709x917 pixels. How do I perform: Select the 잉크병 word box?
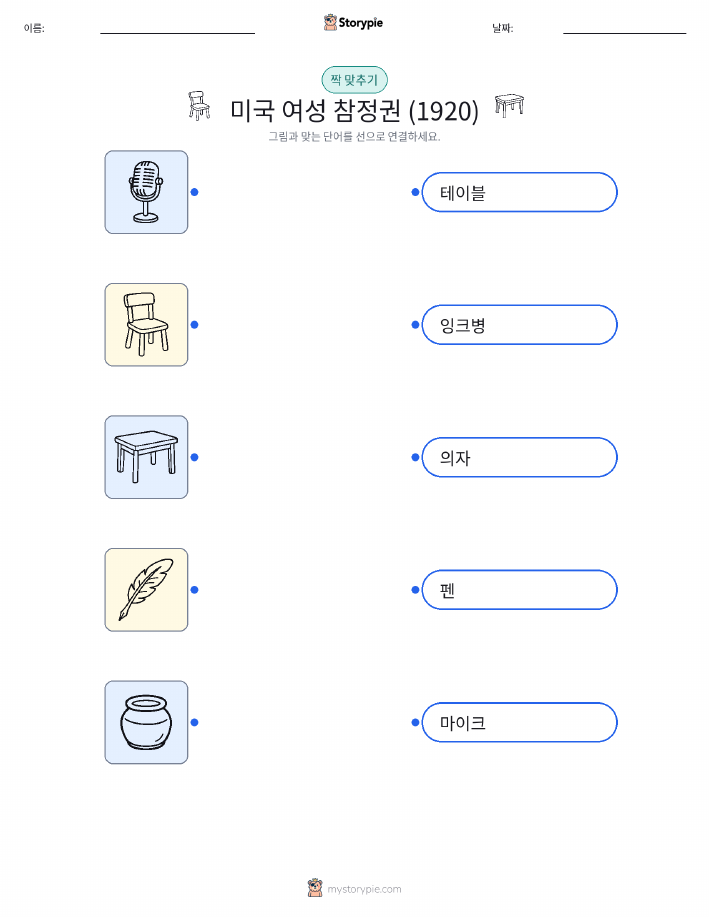519,325
